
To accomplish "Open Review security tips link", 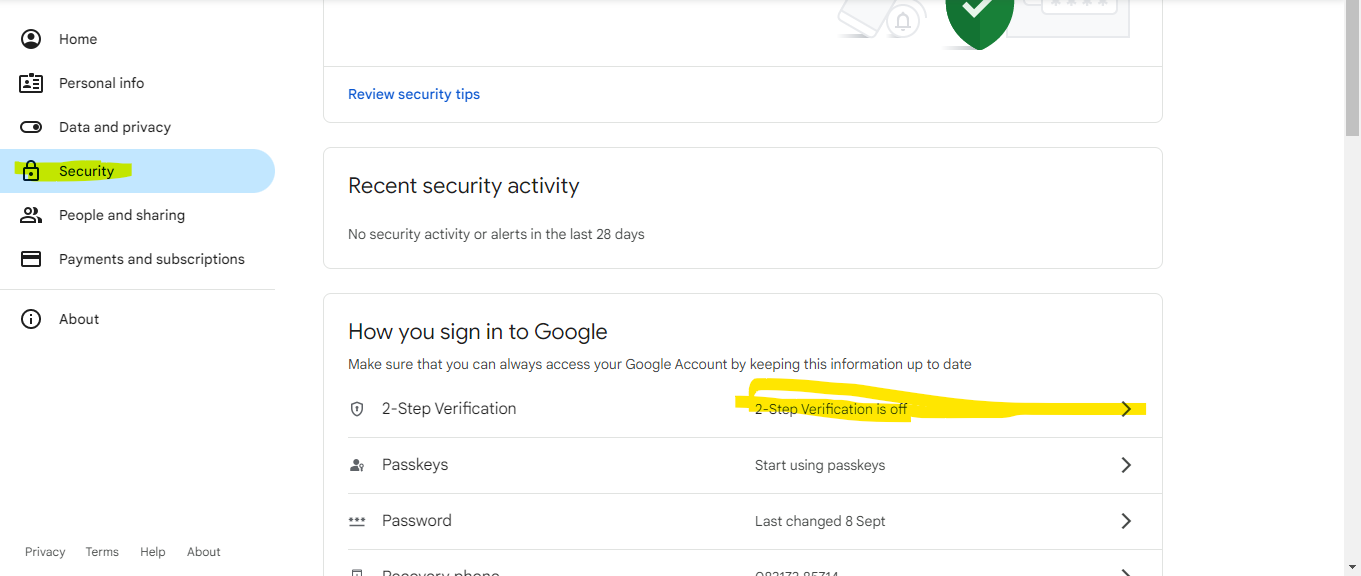I will (414, 94).
